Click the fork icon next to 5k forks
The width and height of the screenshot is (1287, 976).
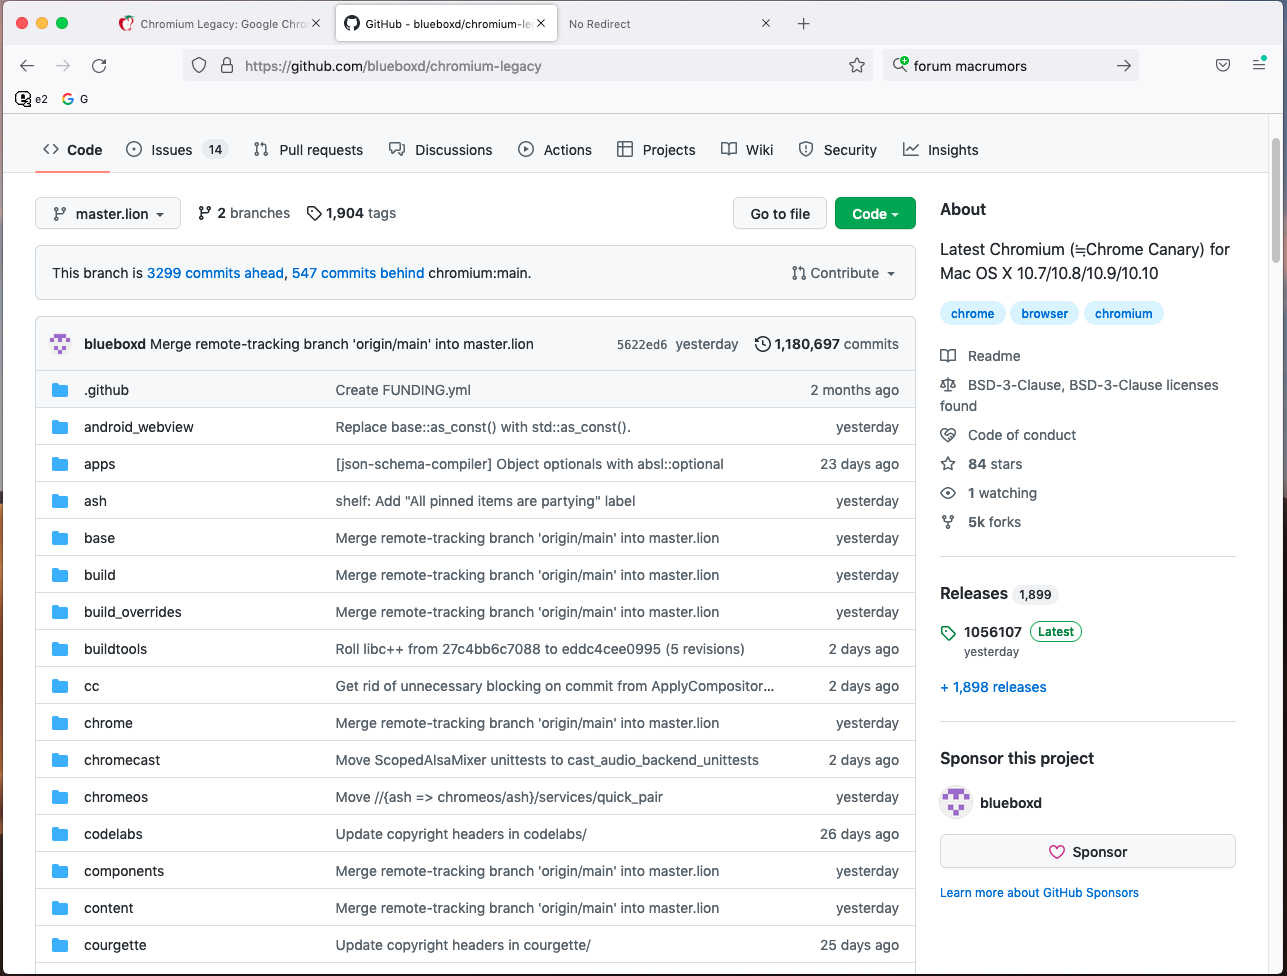click(948, 522)
